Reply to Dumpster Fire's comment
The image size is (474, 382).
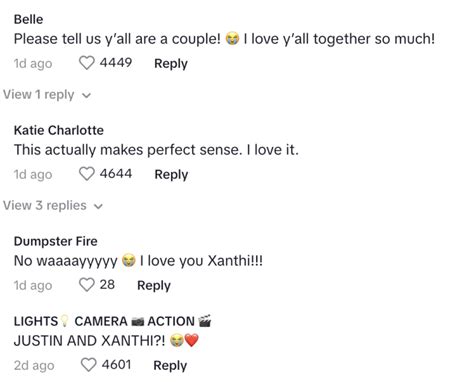(154, 285)
